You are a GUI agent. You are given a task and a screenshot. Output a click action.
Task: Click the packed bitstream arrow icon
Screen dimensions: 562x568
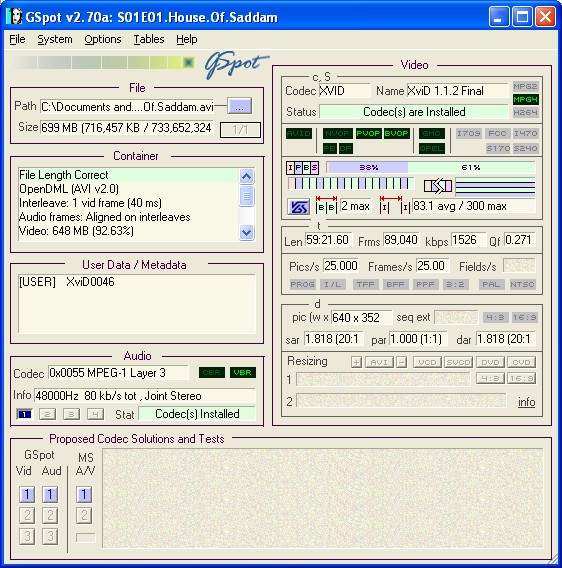point(438,186)
